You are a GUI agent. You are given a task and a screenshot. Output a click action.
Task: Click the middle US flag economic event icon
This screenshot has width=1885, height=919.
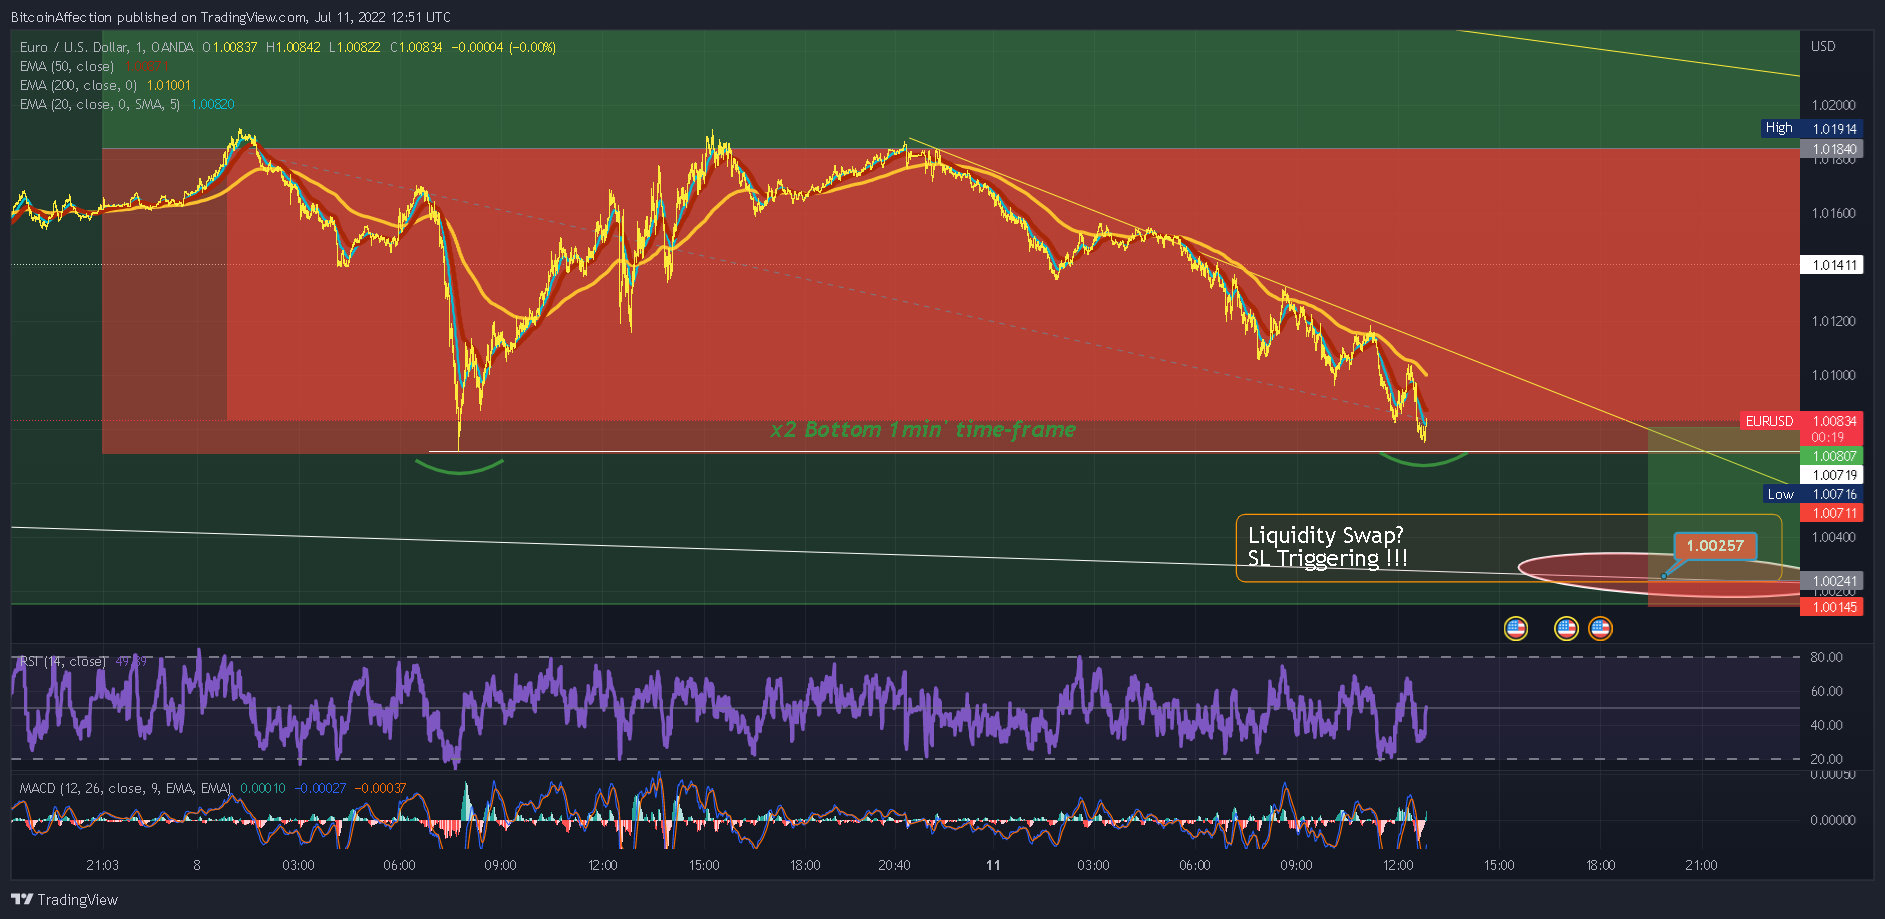coord(1566,628)
